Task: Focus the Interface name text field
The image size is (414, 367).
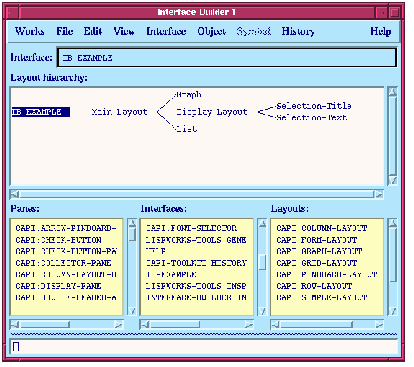Action: (x=227, y=58)
